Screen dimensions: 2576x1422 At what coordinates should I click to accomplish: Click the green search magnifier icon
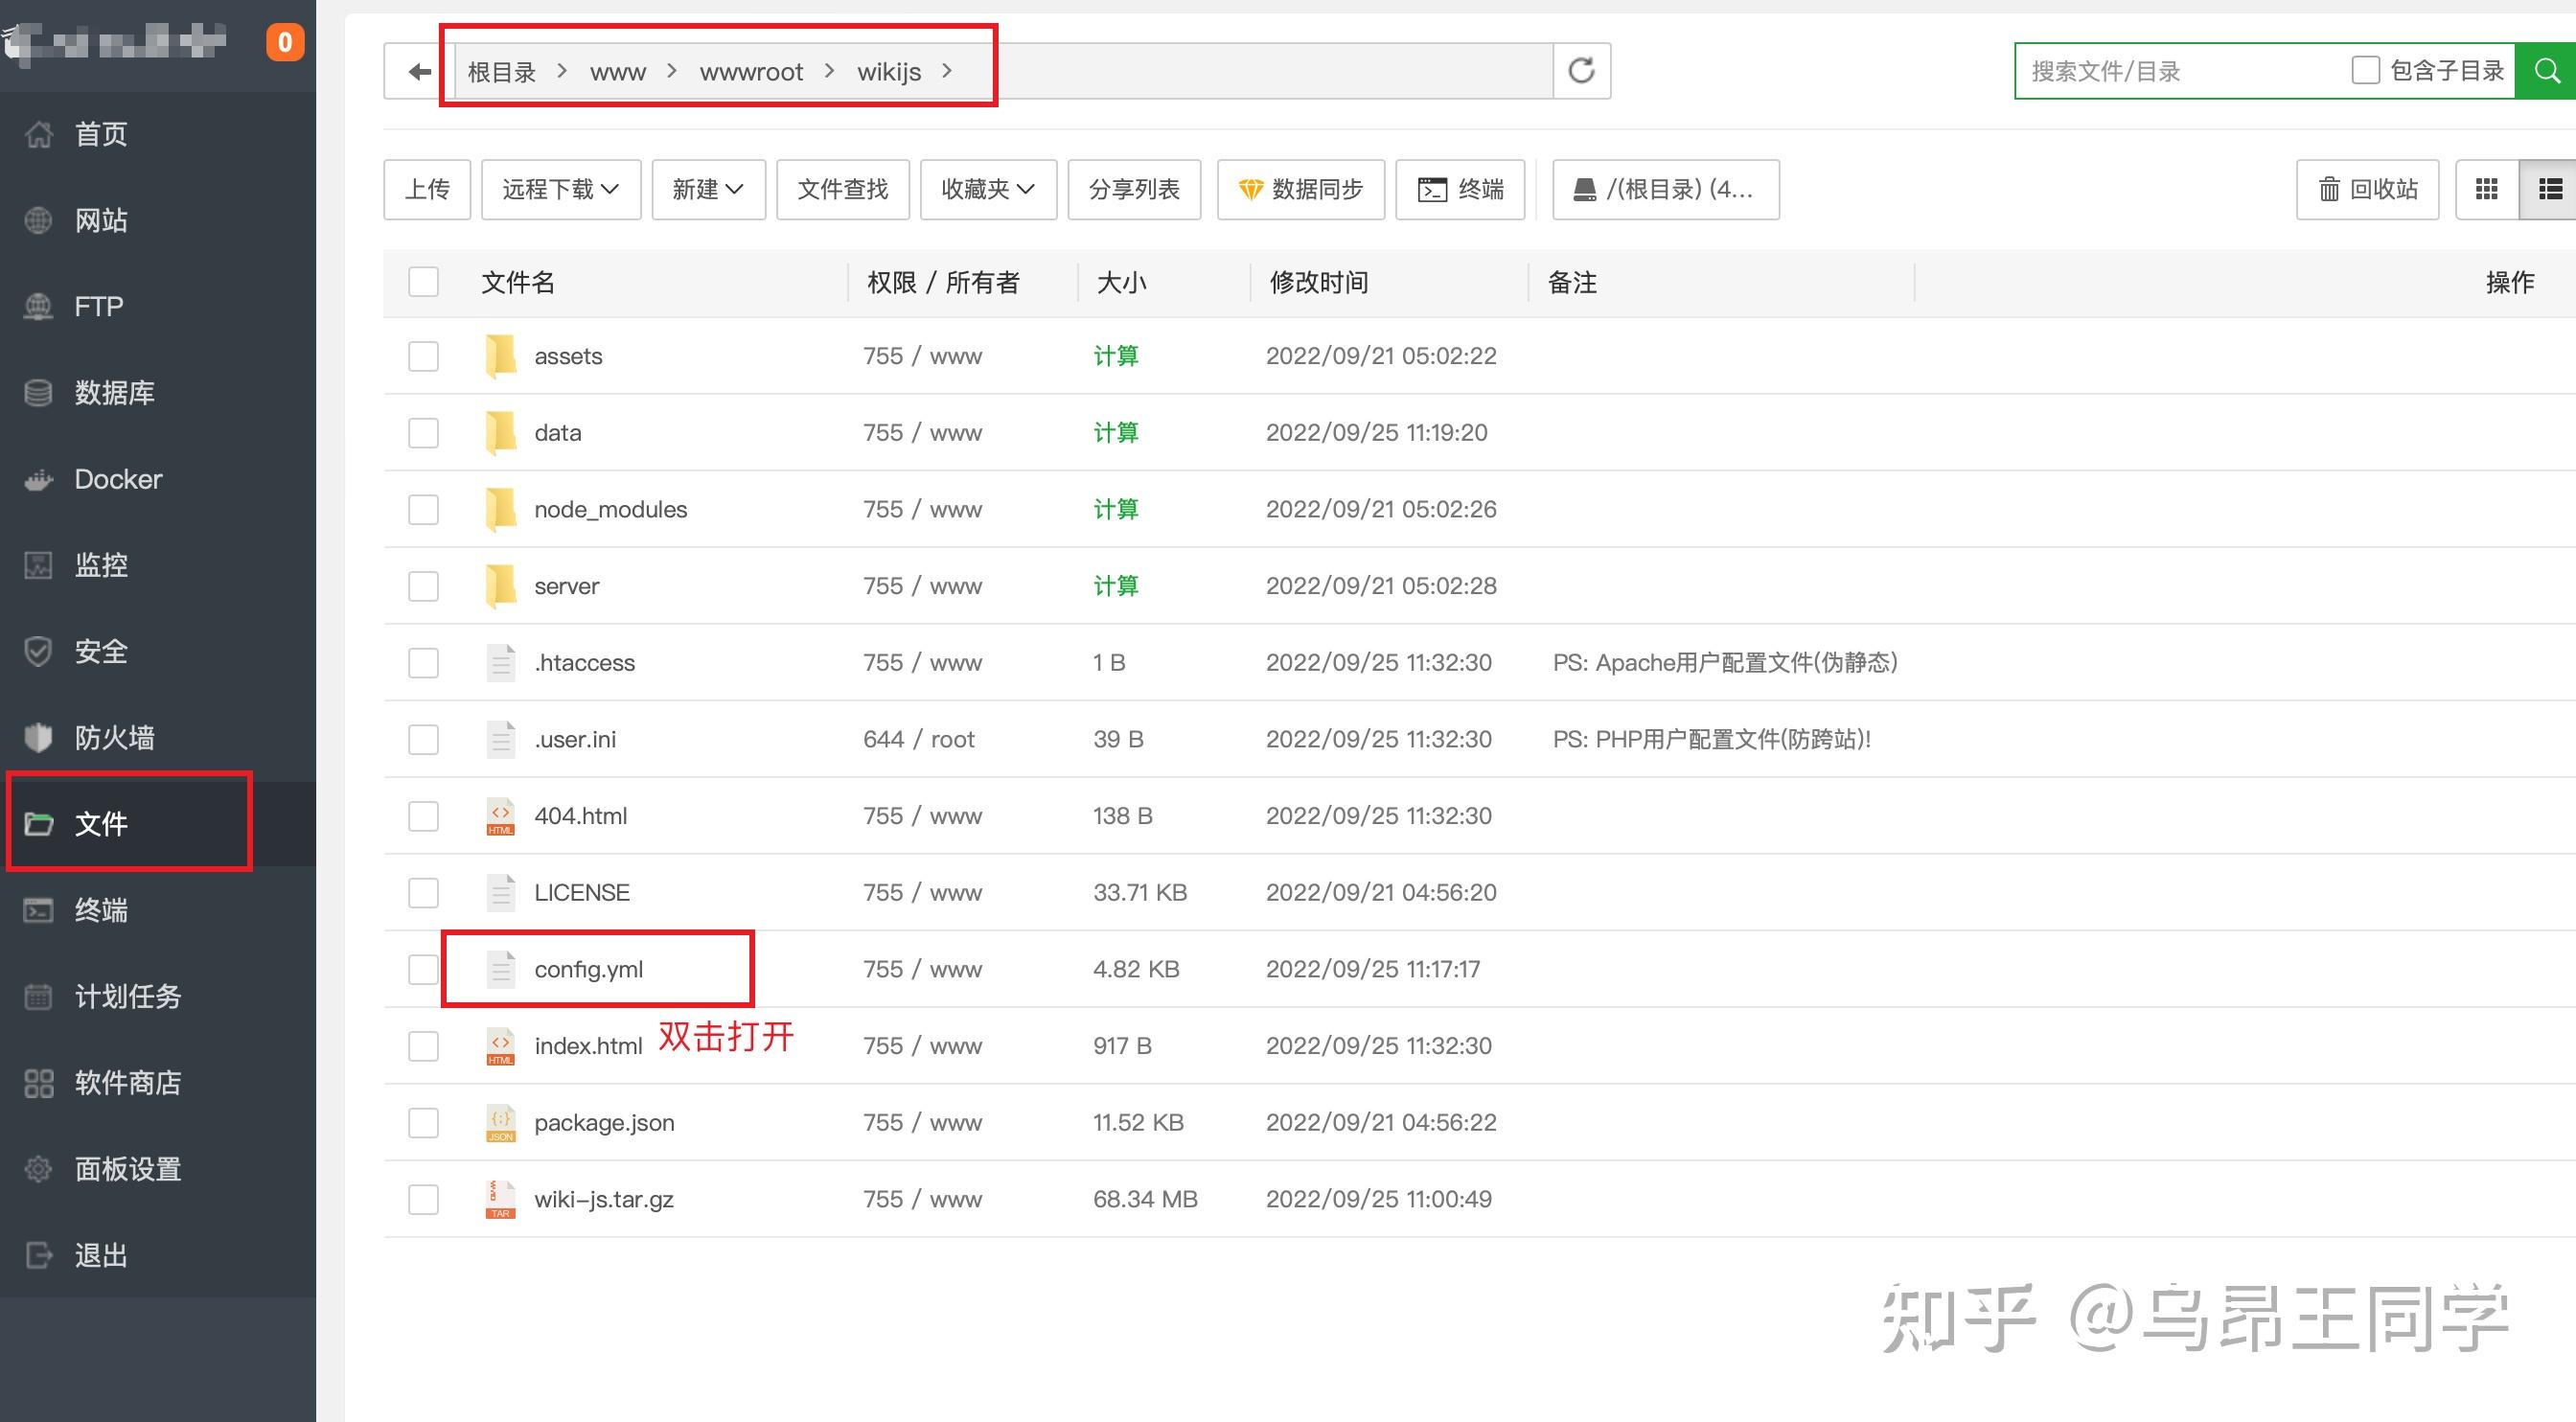click(x=2545, y=70)
